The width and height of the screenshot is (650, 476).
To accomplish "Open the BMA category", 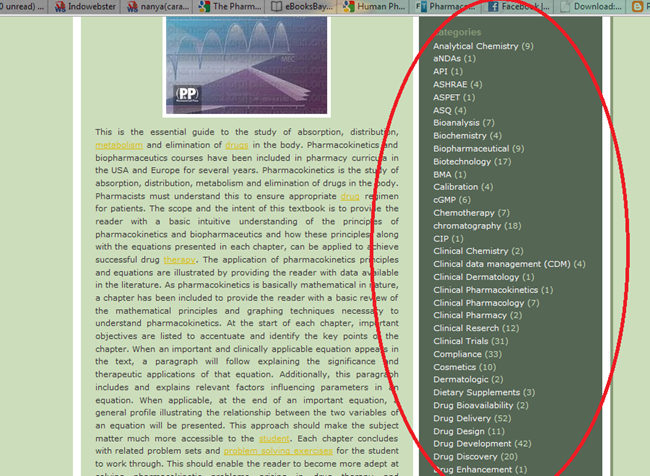I will click(450, 175).
